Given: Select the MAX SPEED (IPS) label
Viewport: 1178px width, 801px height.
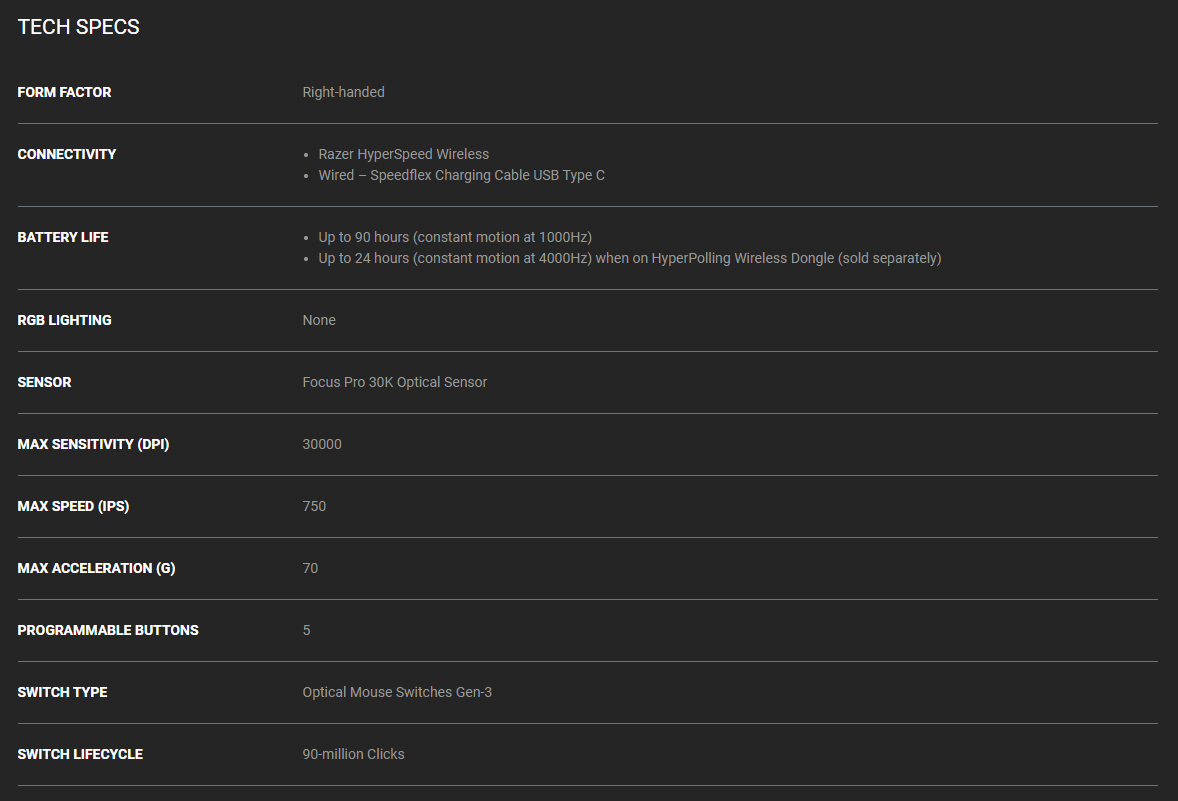Looking at the screenshot, I should click(x=73, y=506).
